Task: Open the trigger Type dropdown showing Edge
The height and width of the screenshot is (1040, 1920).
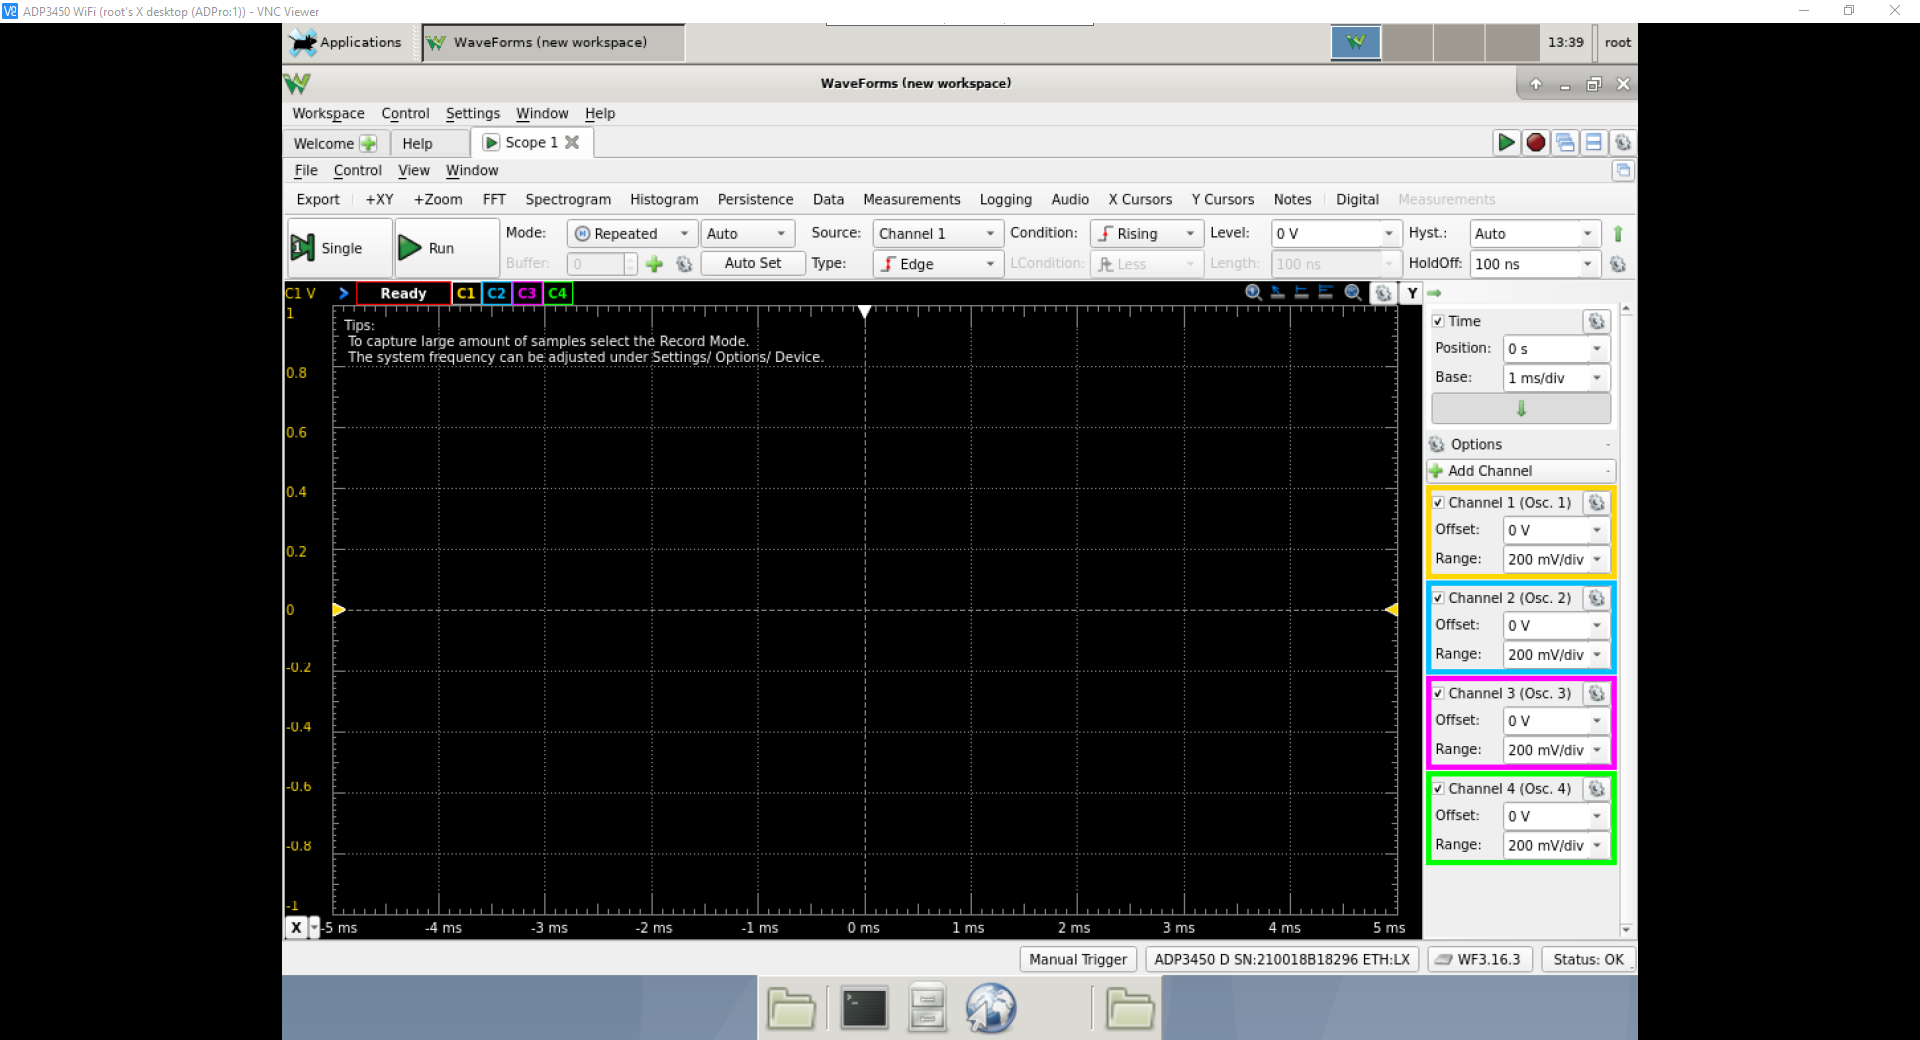Action: [937, 264]
